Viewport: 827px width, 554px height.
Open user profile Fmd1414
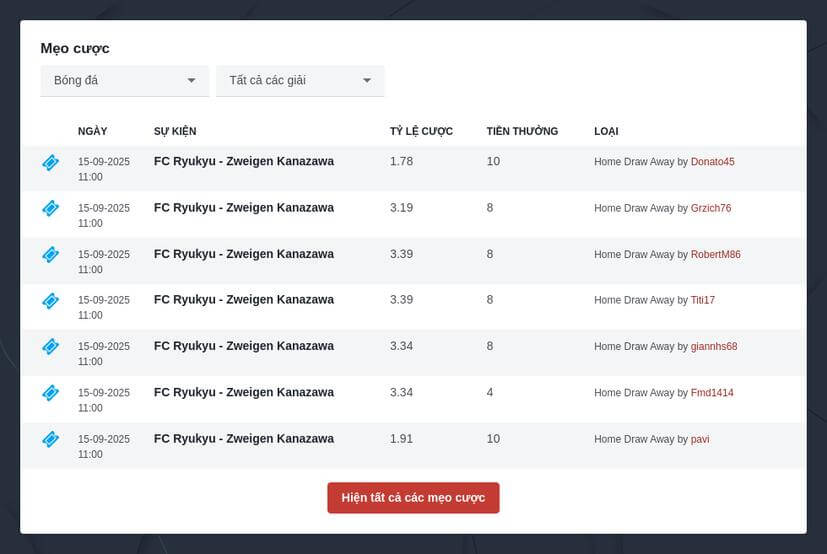[x=712, y=393]
